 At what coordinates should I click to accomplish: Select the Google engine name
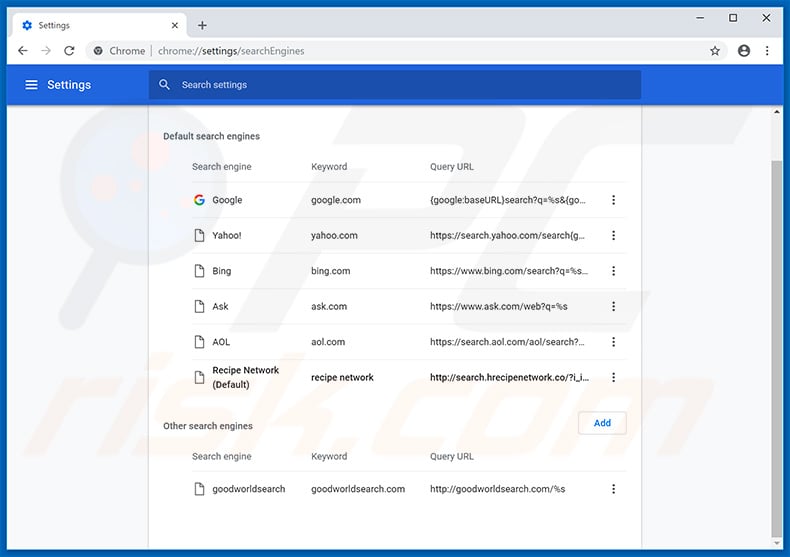tap(227, 200)
